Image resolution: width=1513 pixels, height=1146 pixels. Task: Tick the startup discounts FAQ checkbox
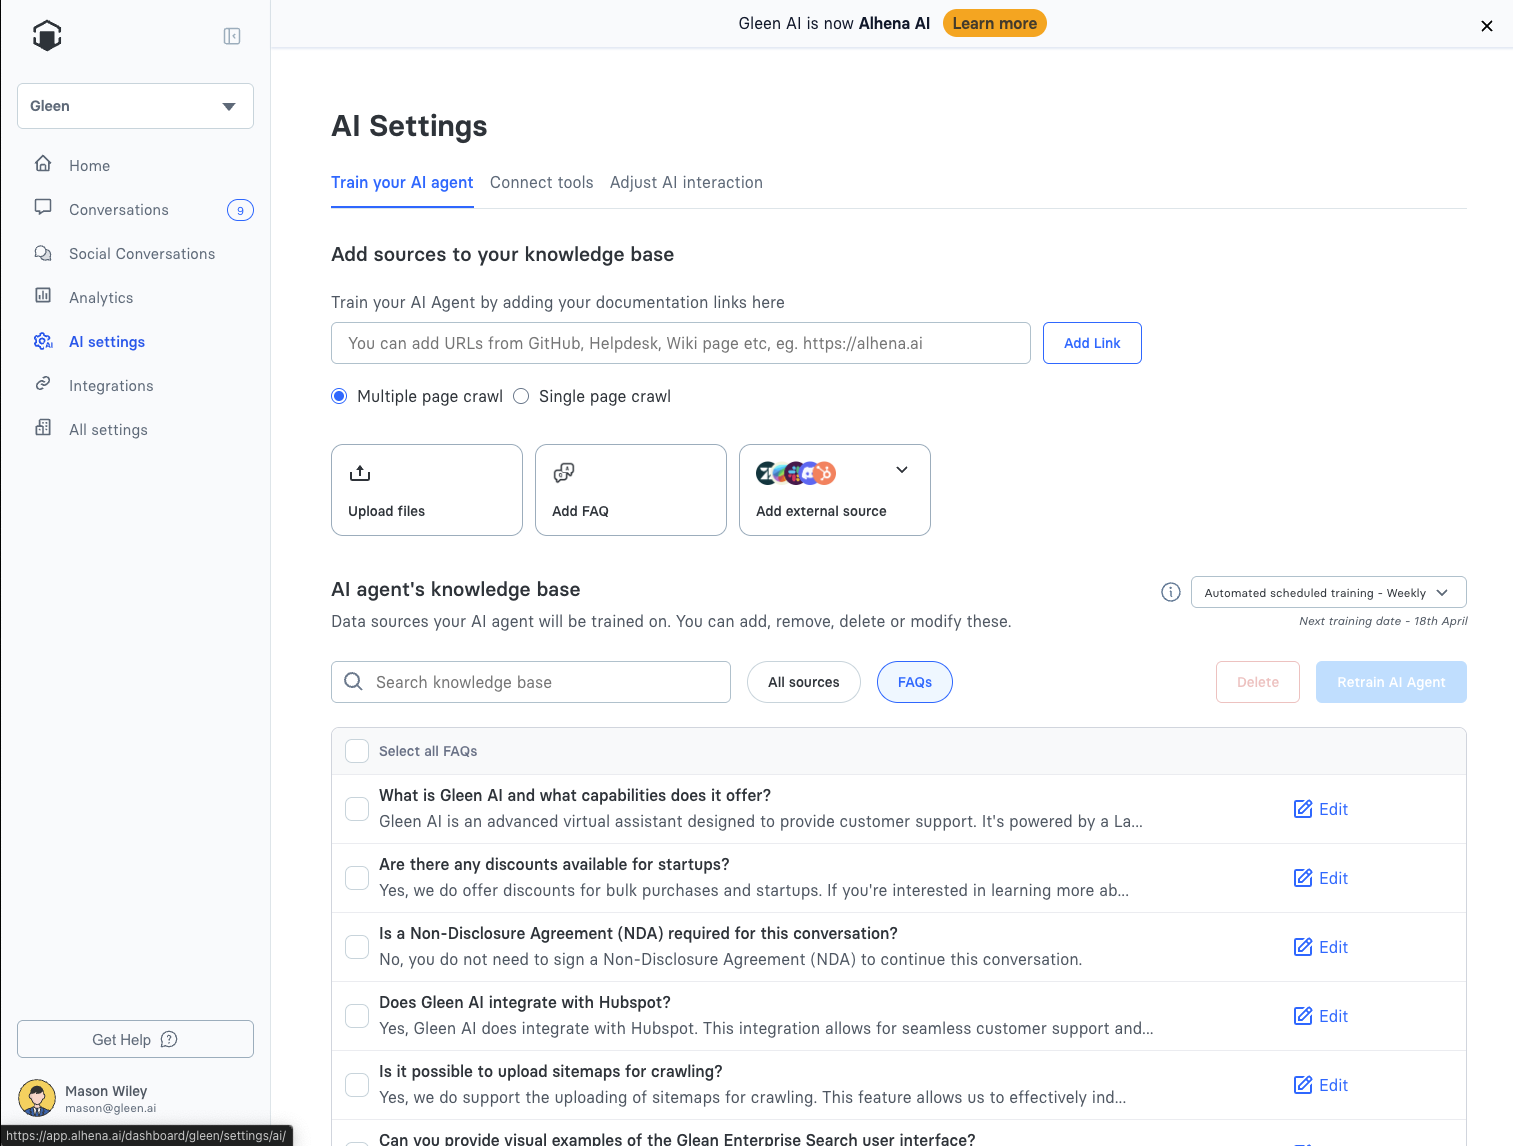point(357,878)
